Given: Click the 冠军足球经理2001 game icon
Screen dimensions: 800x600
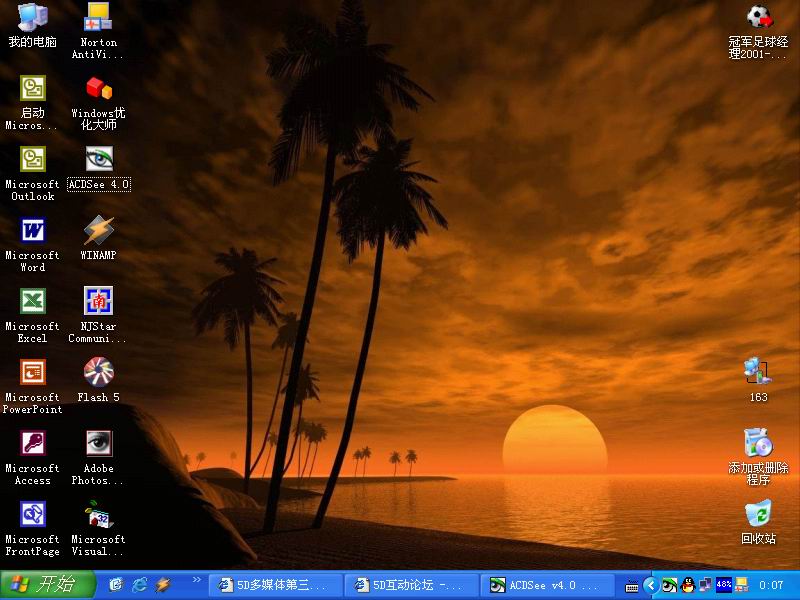Looking at the screenshot, I should click(x=758, y=18).
